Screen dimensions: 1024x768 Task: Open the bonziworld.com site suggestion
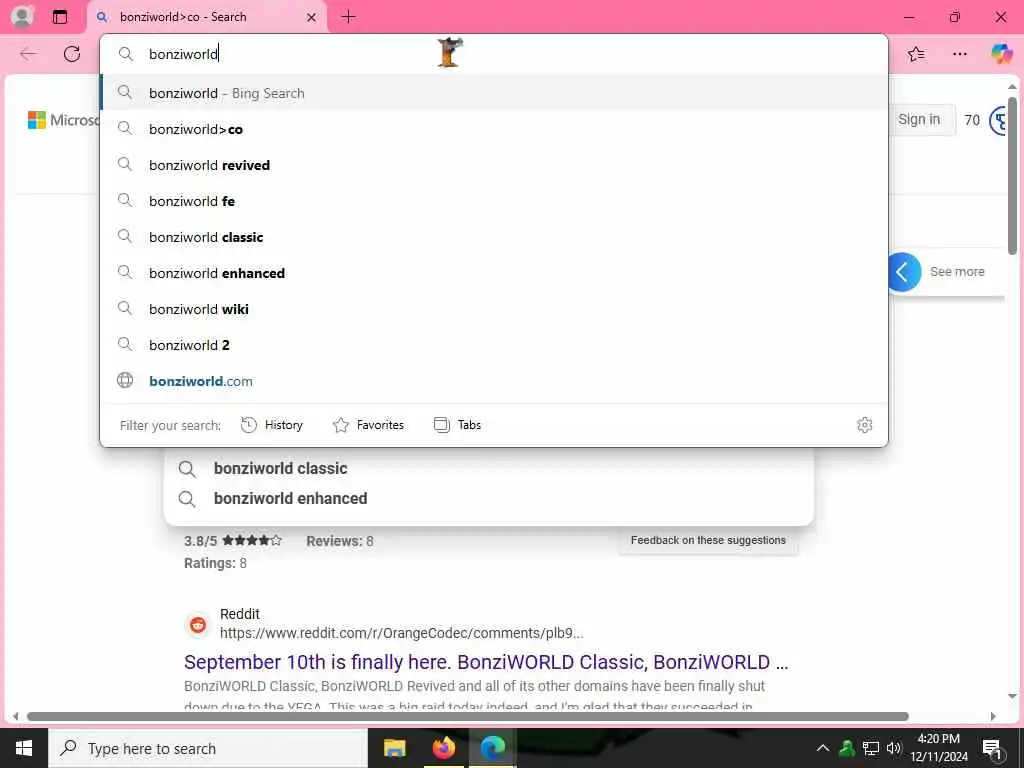point(494,381)
